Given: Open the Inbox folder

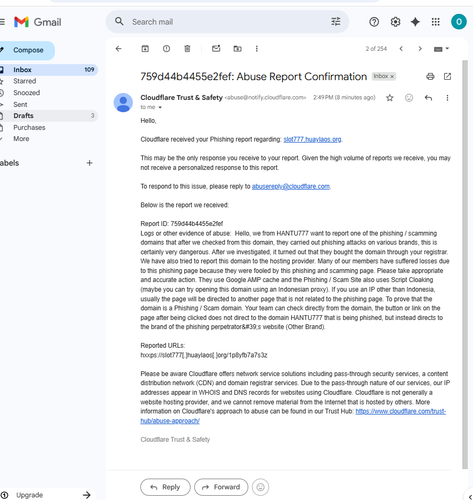Looking at the screenshot, I should point(48,70).
